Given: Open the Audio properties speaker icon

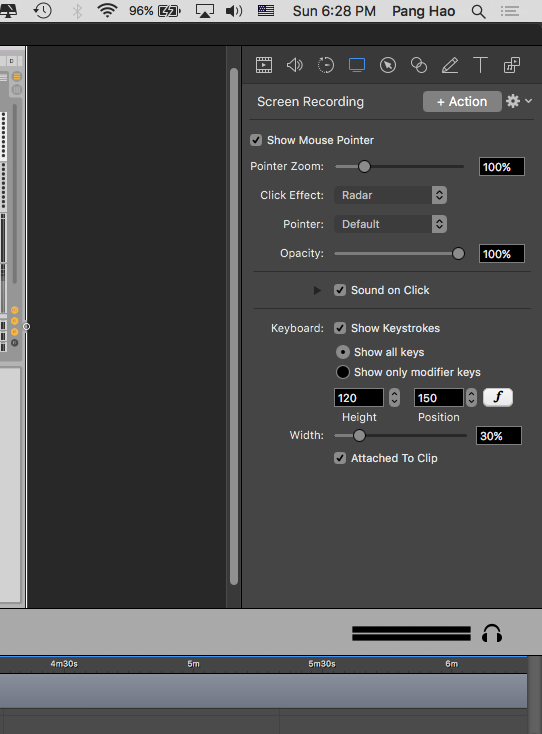Looking at the screenshot, I should [x=294, y=65].
